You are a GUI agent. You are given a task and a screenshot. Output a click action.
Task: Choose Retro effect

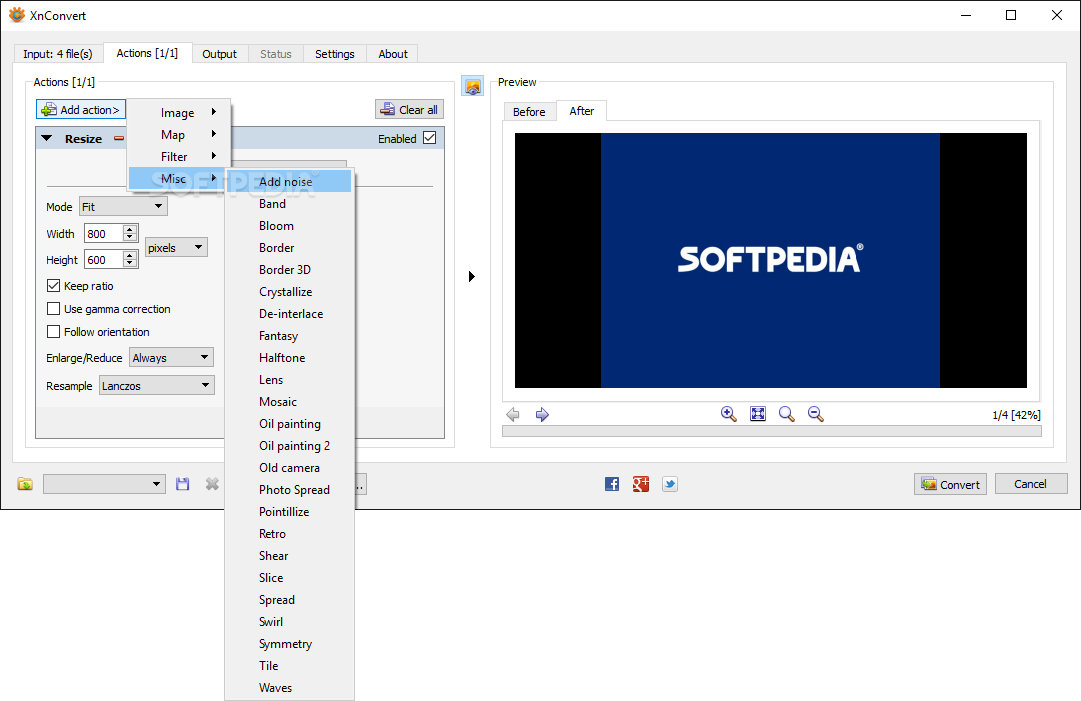tap(290, 534)
